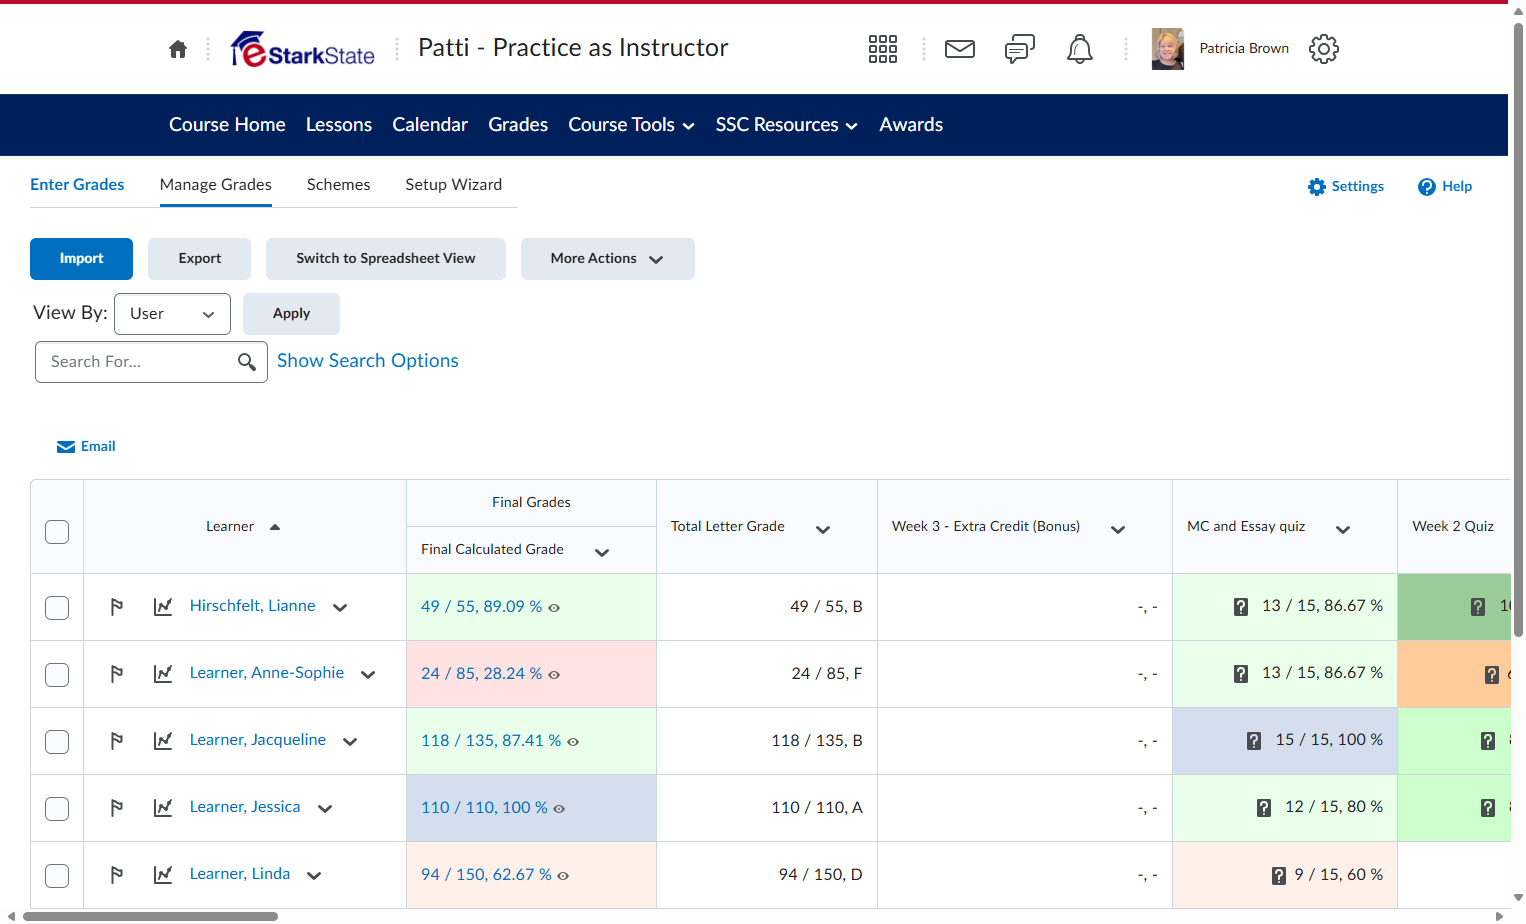The image size is (1526, 924).
Task: Flag Hirschfelt, Lianne with the flag icon
Action: point(117,607)
